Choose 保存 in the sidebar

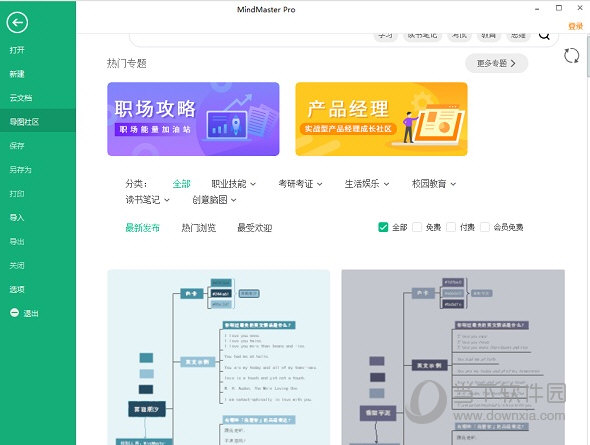17,146
